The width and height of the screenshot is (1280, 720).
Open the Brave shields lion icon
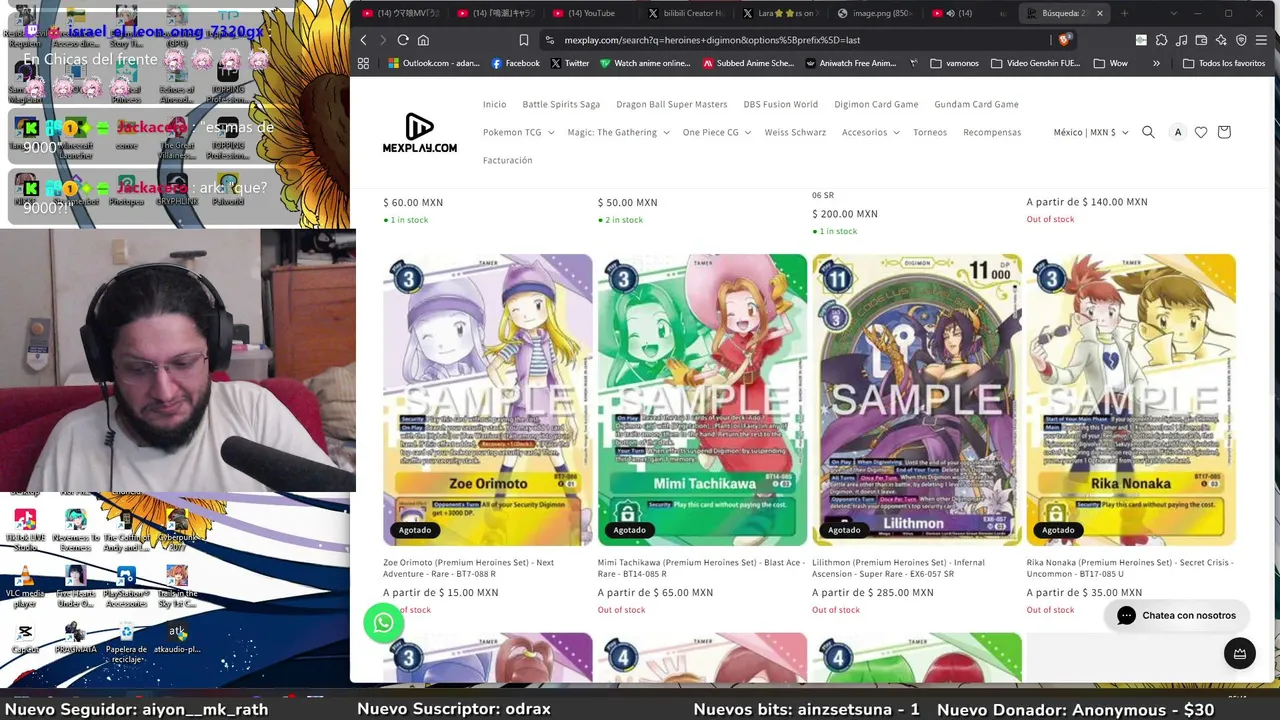point(1065,40)
